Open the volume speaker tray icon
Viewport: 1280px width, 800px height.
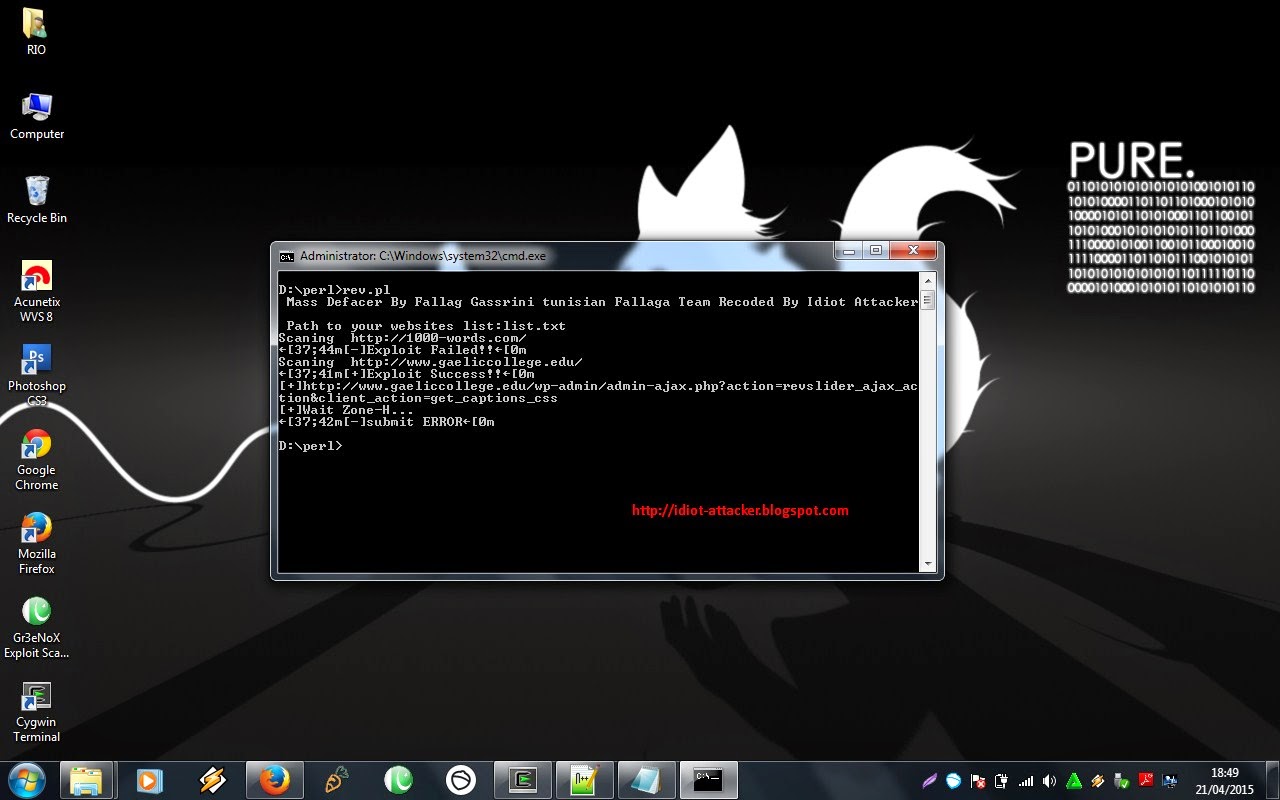click(1050, 780)
